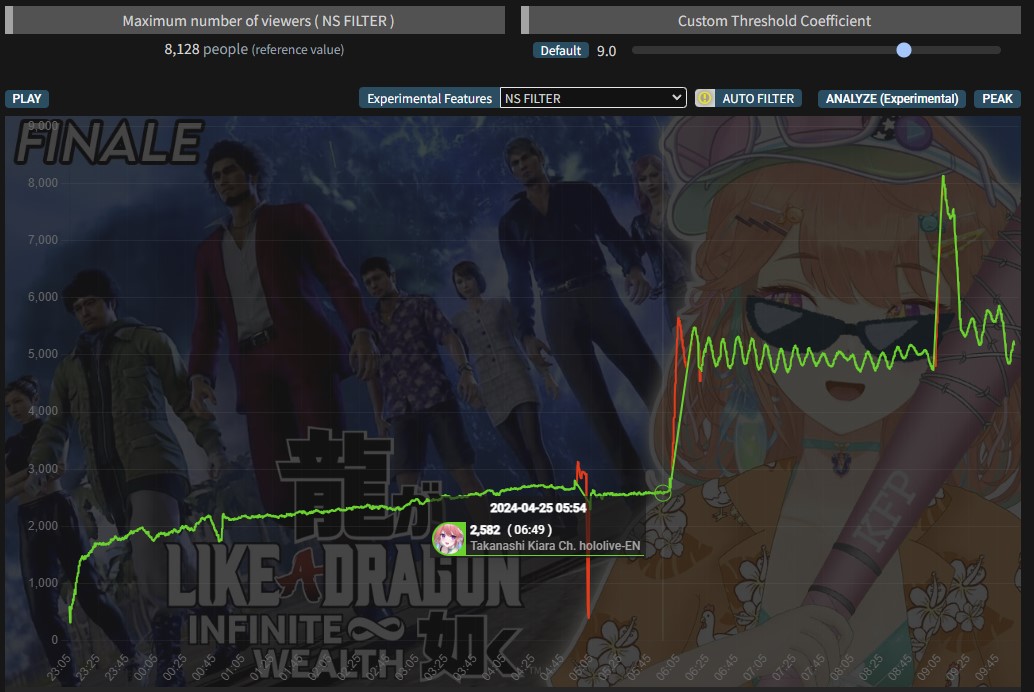
Task: Run ANALYZE (Experimental)
Action: 892,98
